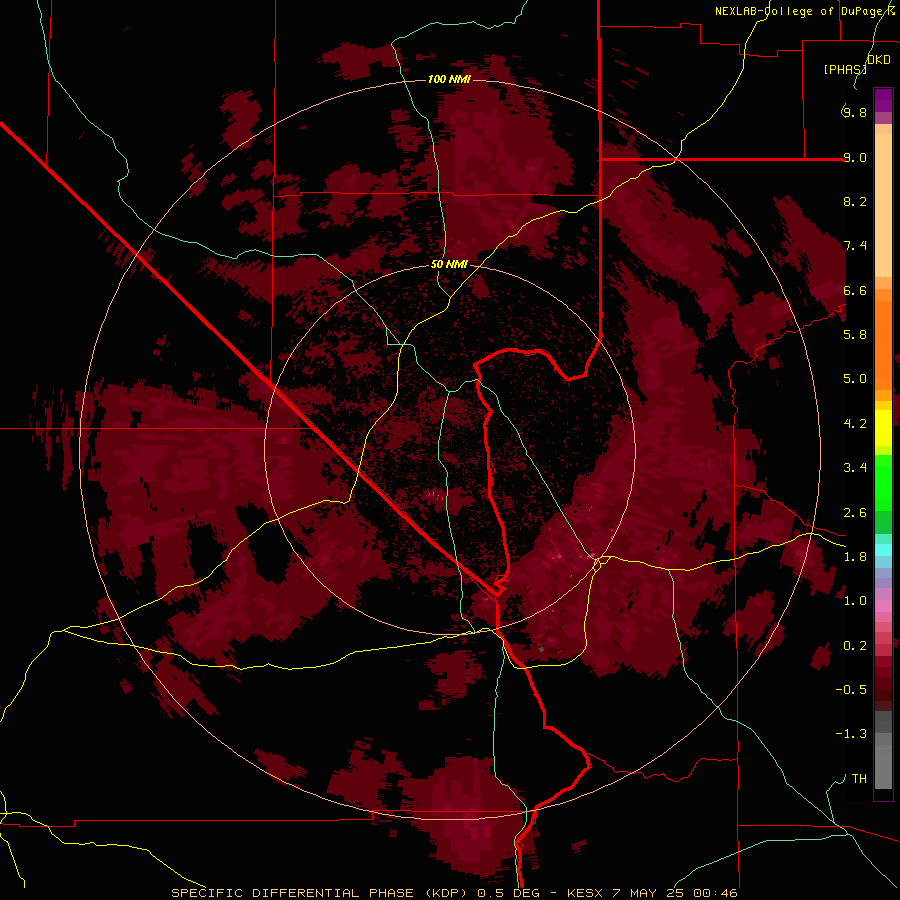Click the 9.8 value on the color scale
This screenshot has width=900, height=900.
coord(855,112)
